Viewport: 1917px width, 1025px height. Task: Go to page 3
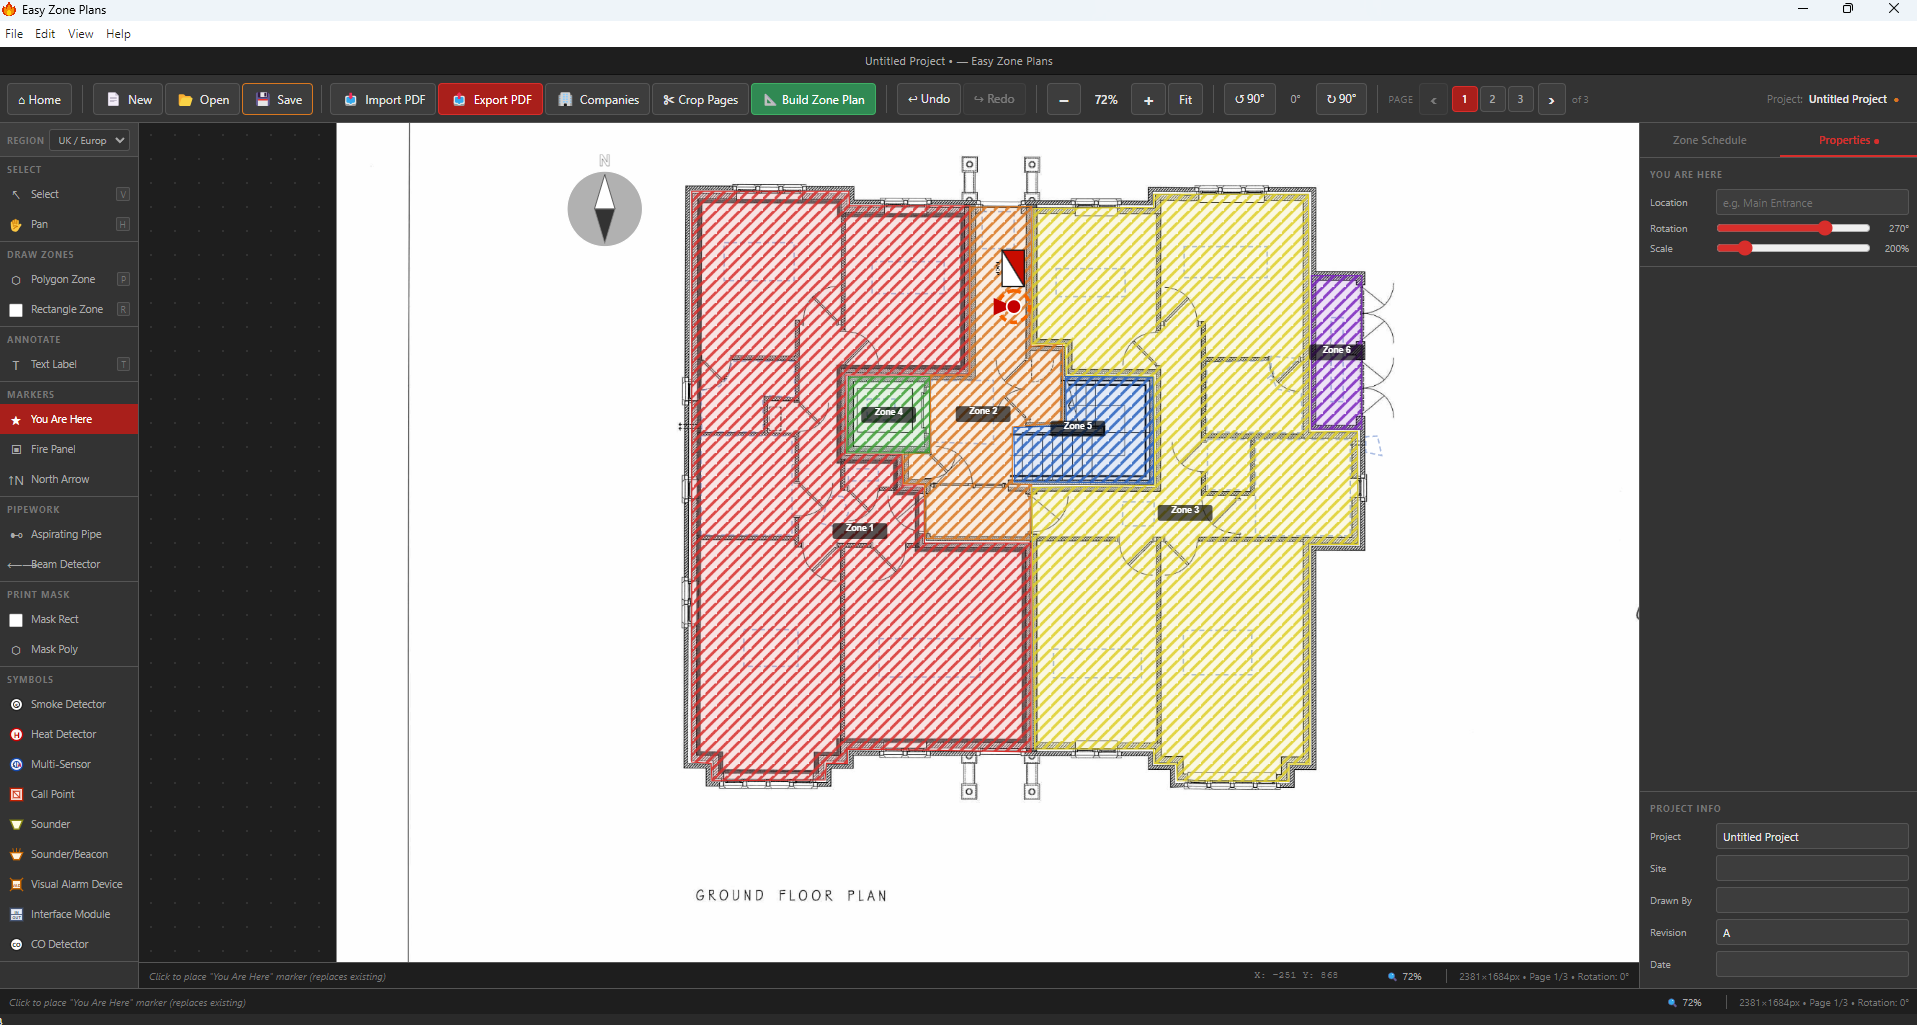pyautogui.click(x=1520, y=99)
